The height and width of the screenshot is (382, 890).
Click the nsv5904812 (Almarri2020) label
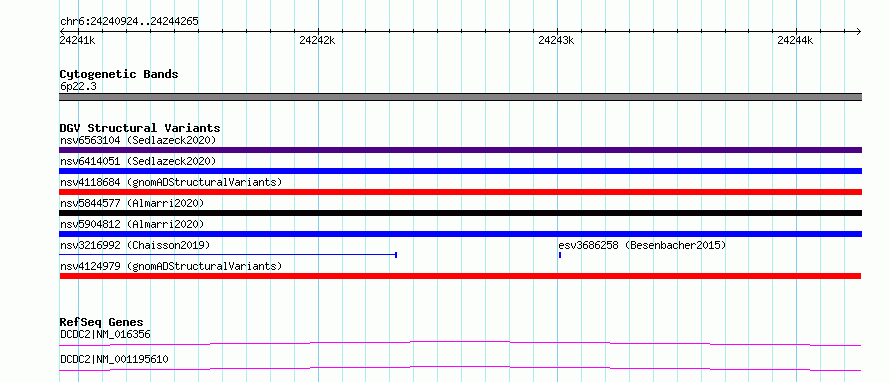[132, 224]
